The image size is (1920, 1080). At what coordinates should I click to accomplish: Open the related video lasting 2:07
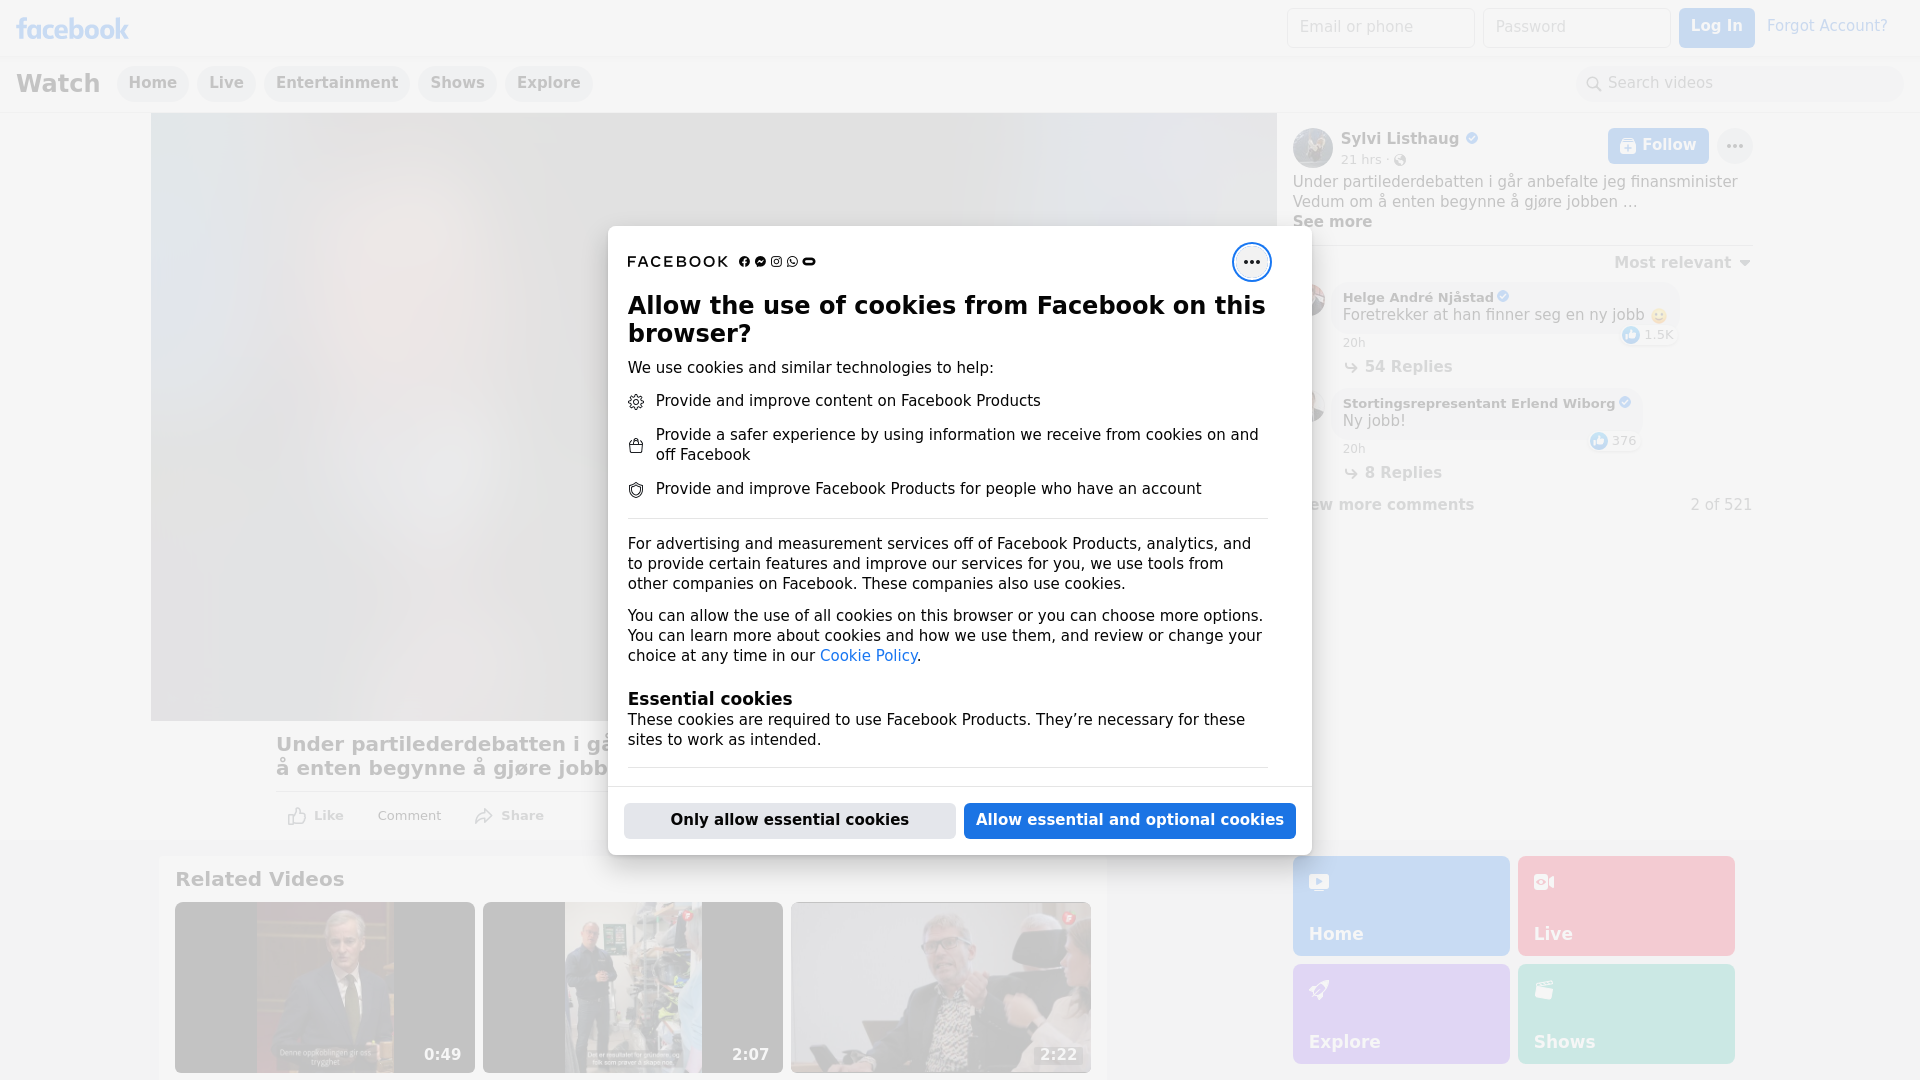pyautogui.click(x=633, y=987)
